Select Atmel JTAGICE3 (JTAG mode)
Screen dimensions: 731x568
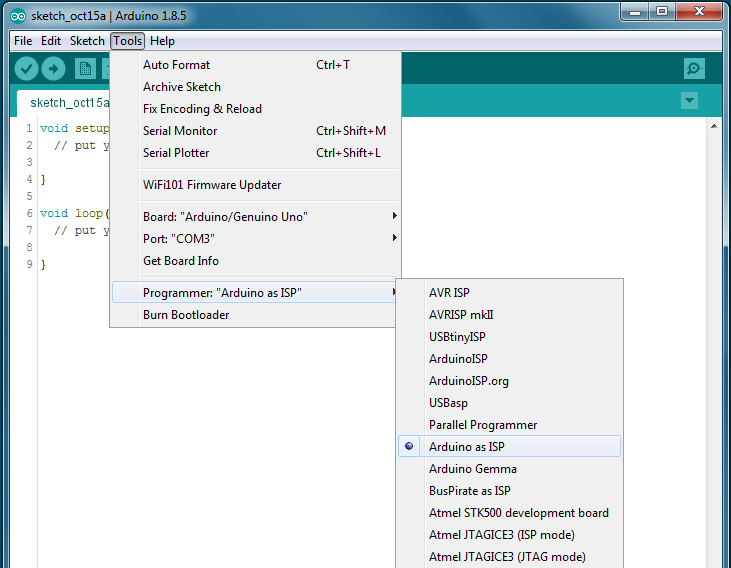pyautogui.click(x=510, y=557)
